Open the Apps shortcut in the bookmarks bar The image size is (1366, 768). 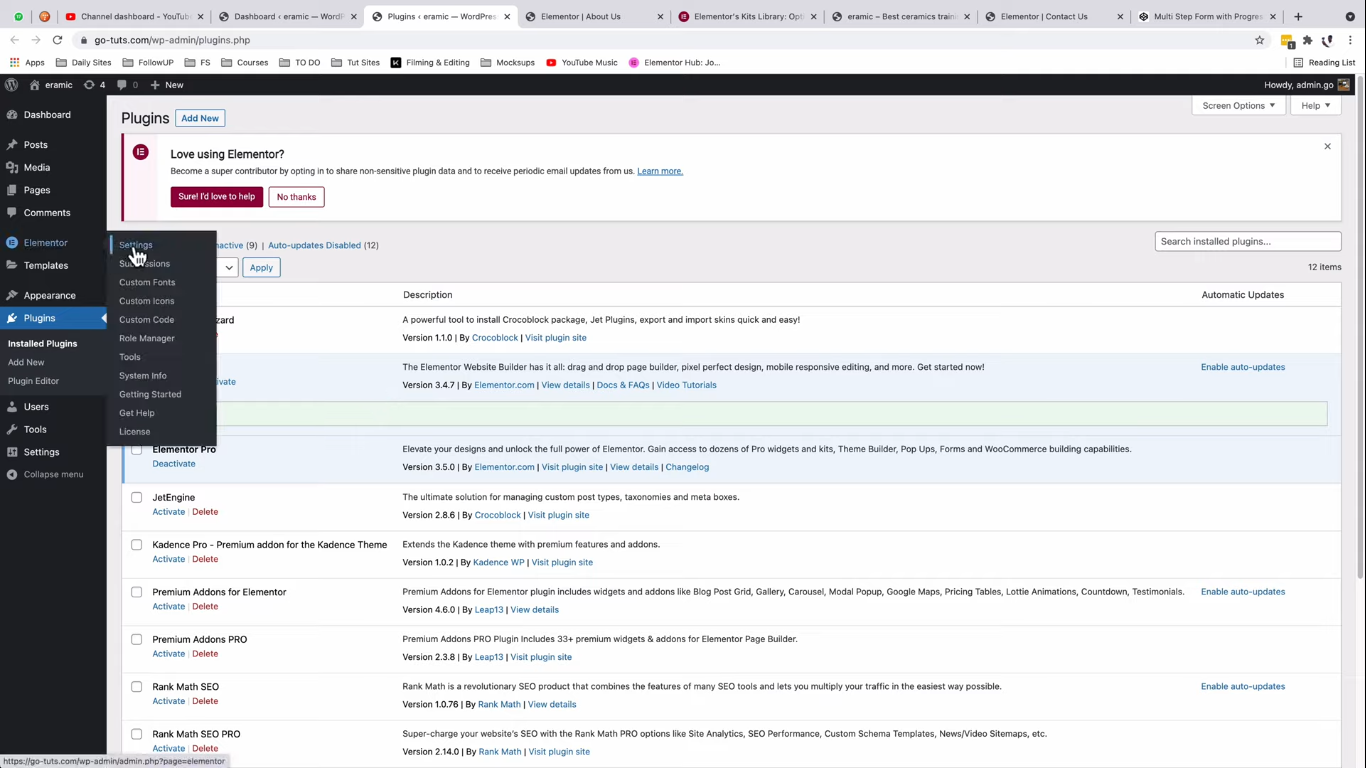click(x=27, y=62)
